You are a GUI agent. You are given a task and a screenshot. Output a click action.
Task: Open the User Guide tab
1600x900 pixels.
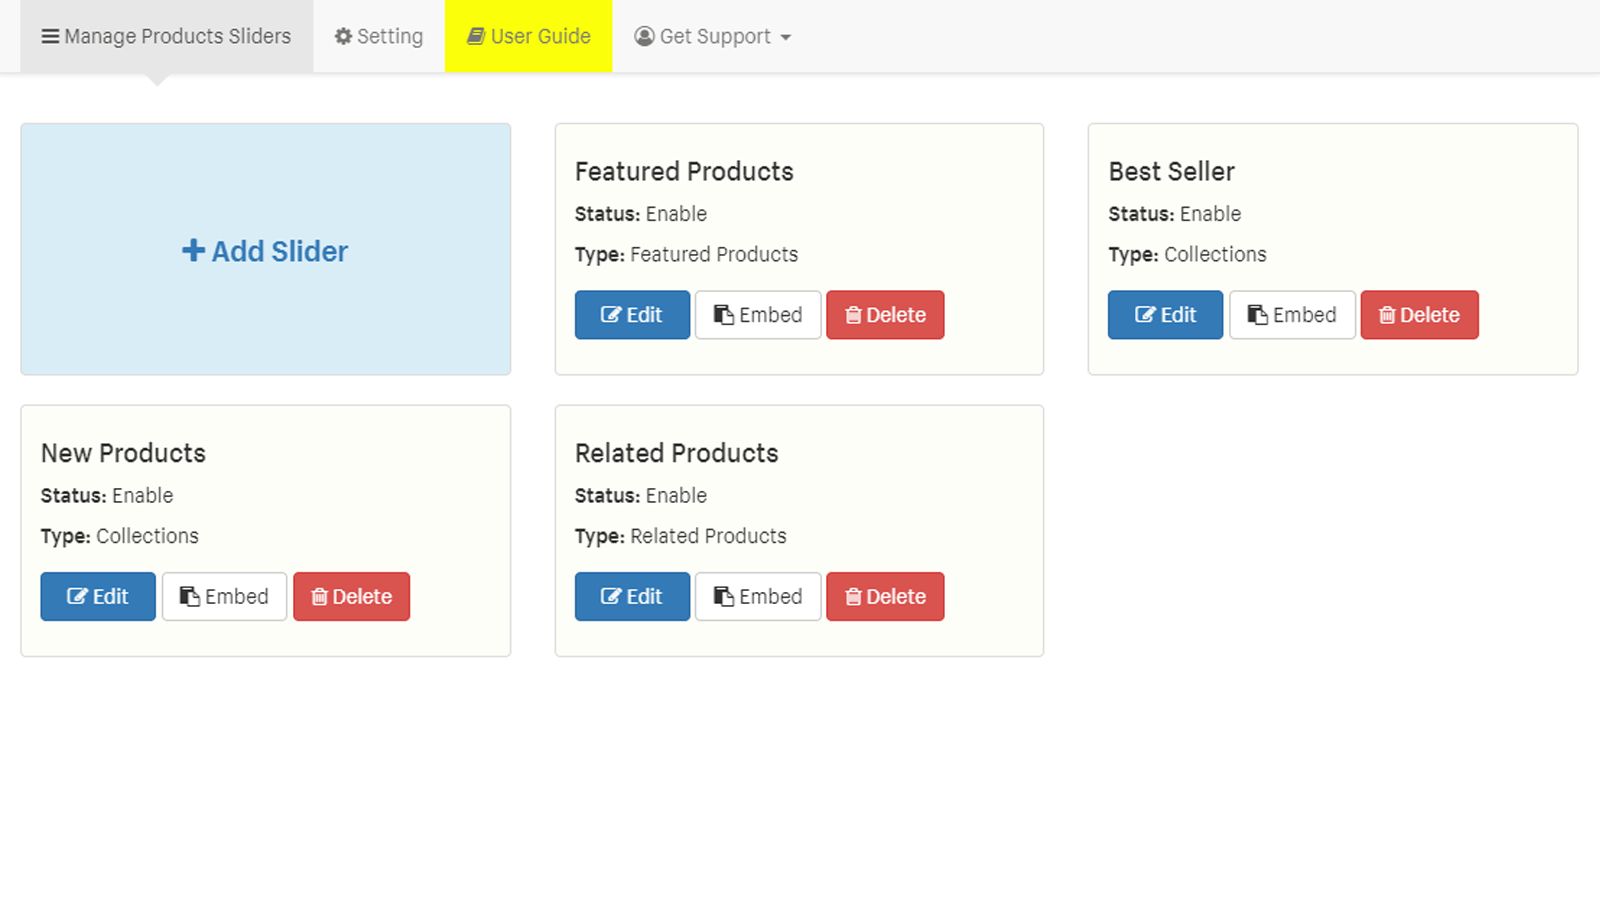tap(529, 36)
